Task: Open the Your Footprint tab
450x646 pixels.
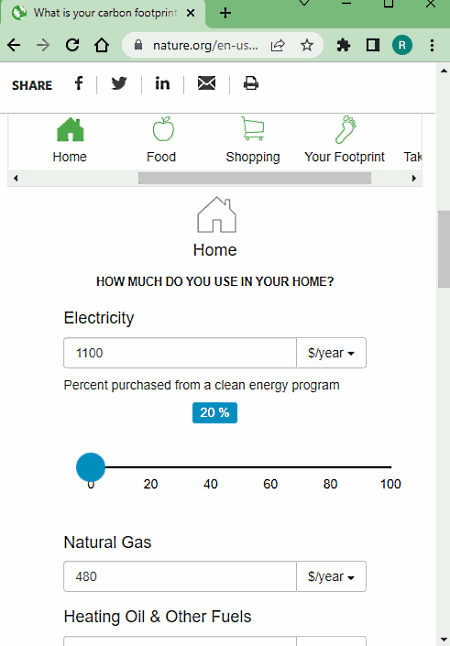Action: (345, 140)
